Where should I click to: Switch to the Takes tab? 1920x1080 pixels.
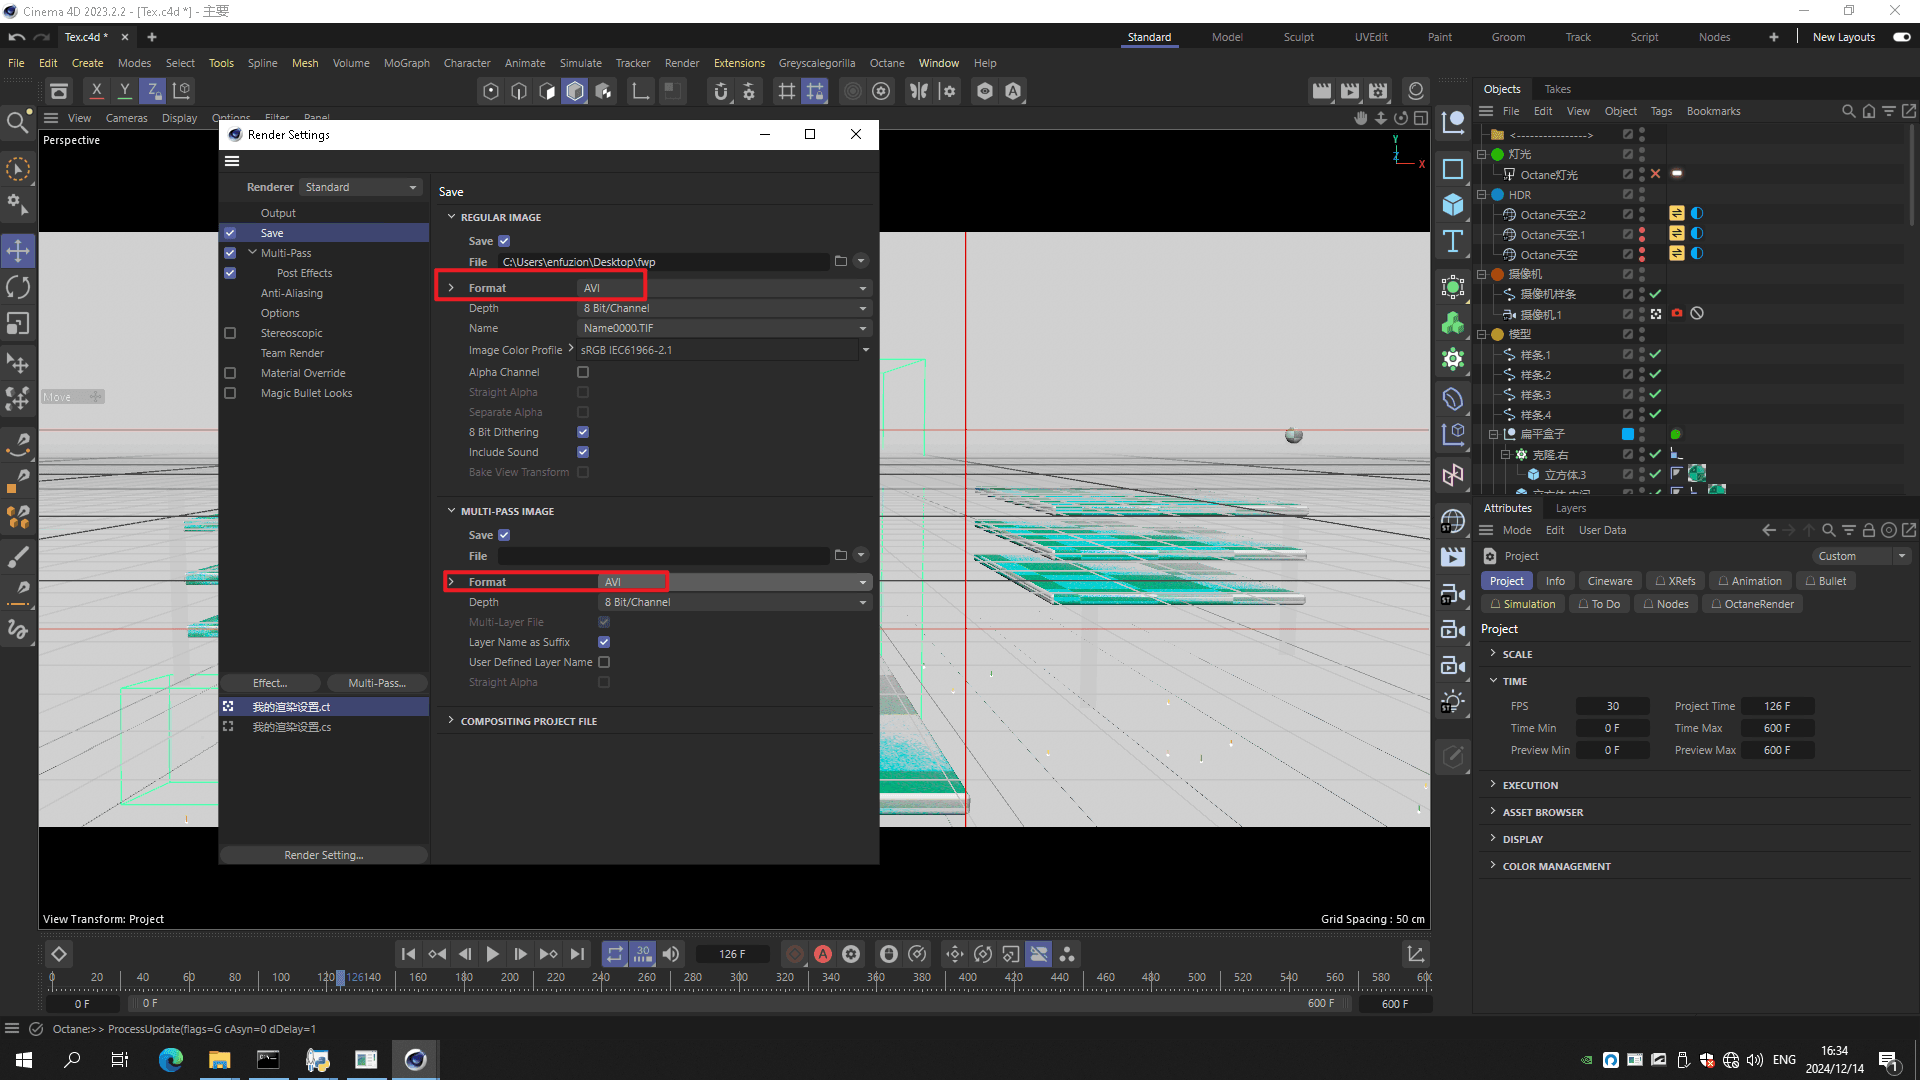(1557, 89)
